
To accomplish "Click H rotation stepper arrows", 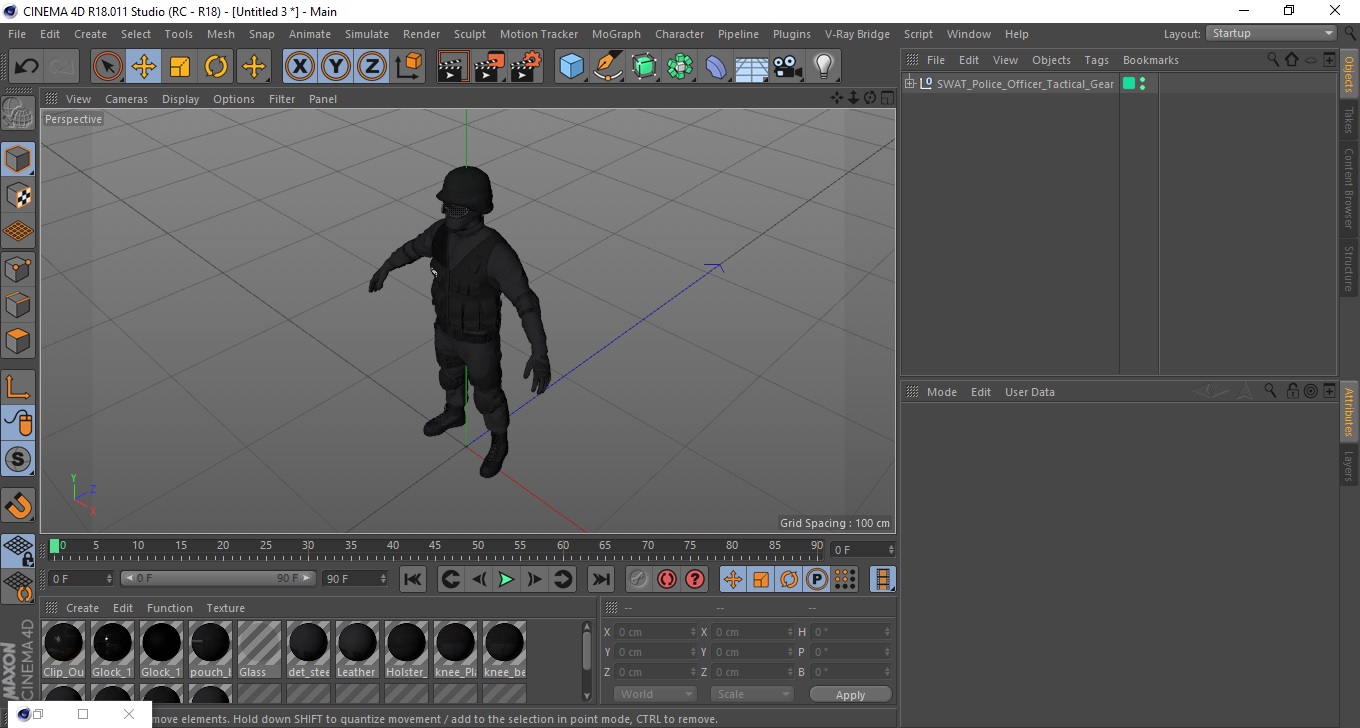I will 887,632.
